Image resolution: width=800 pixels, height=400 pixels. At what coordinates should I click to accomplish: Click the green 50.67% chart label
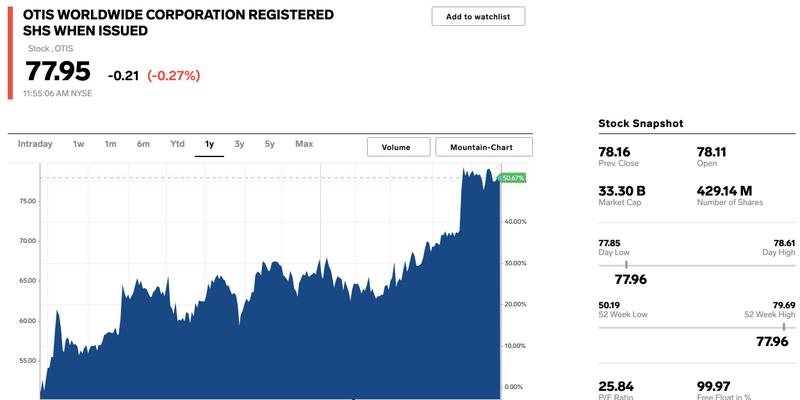point(513,178)
